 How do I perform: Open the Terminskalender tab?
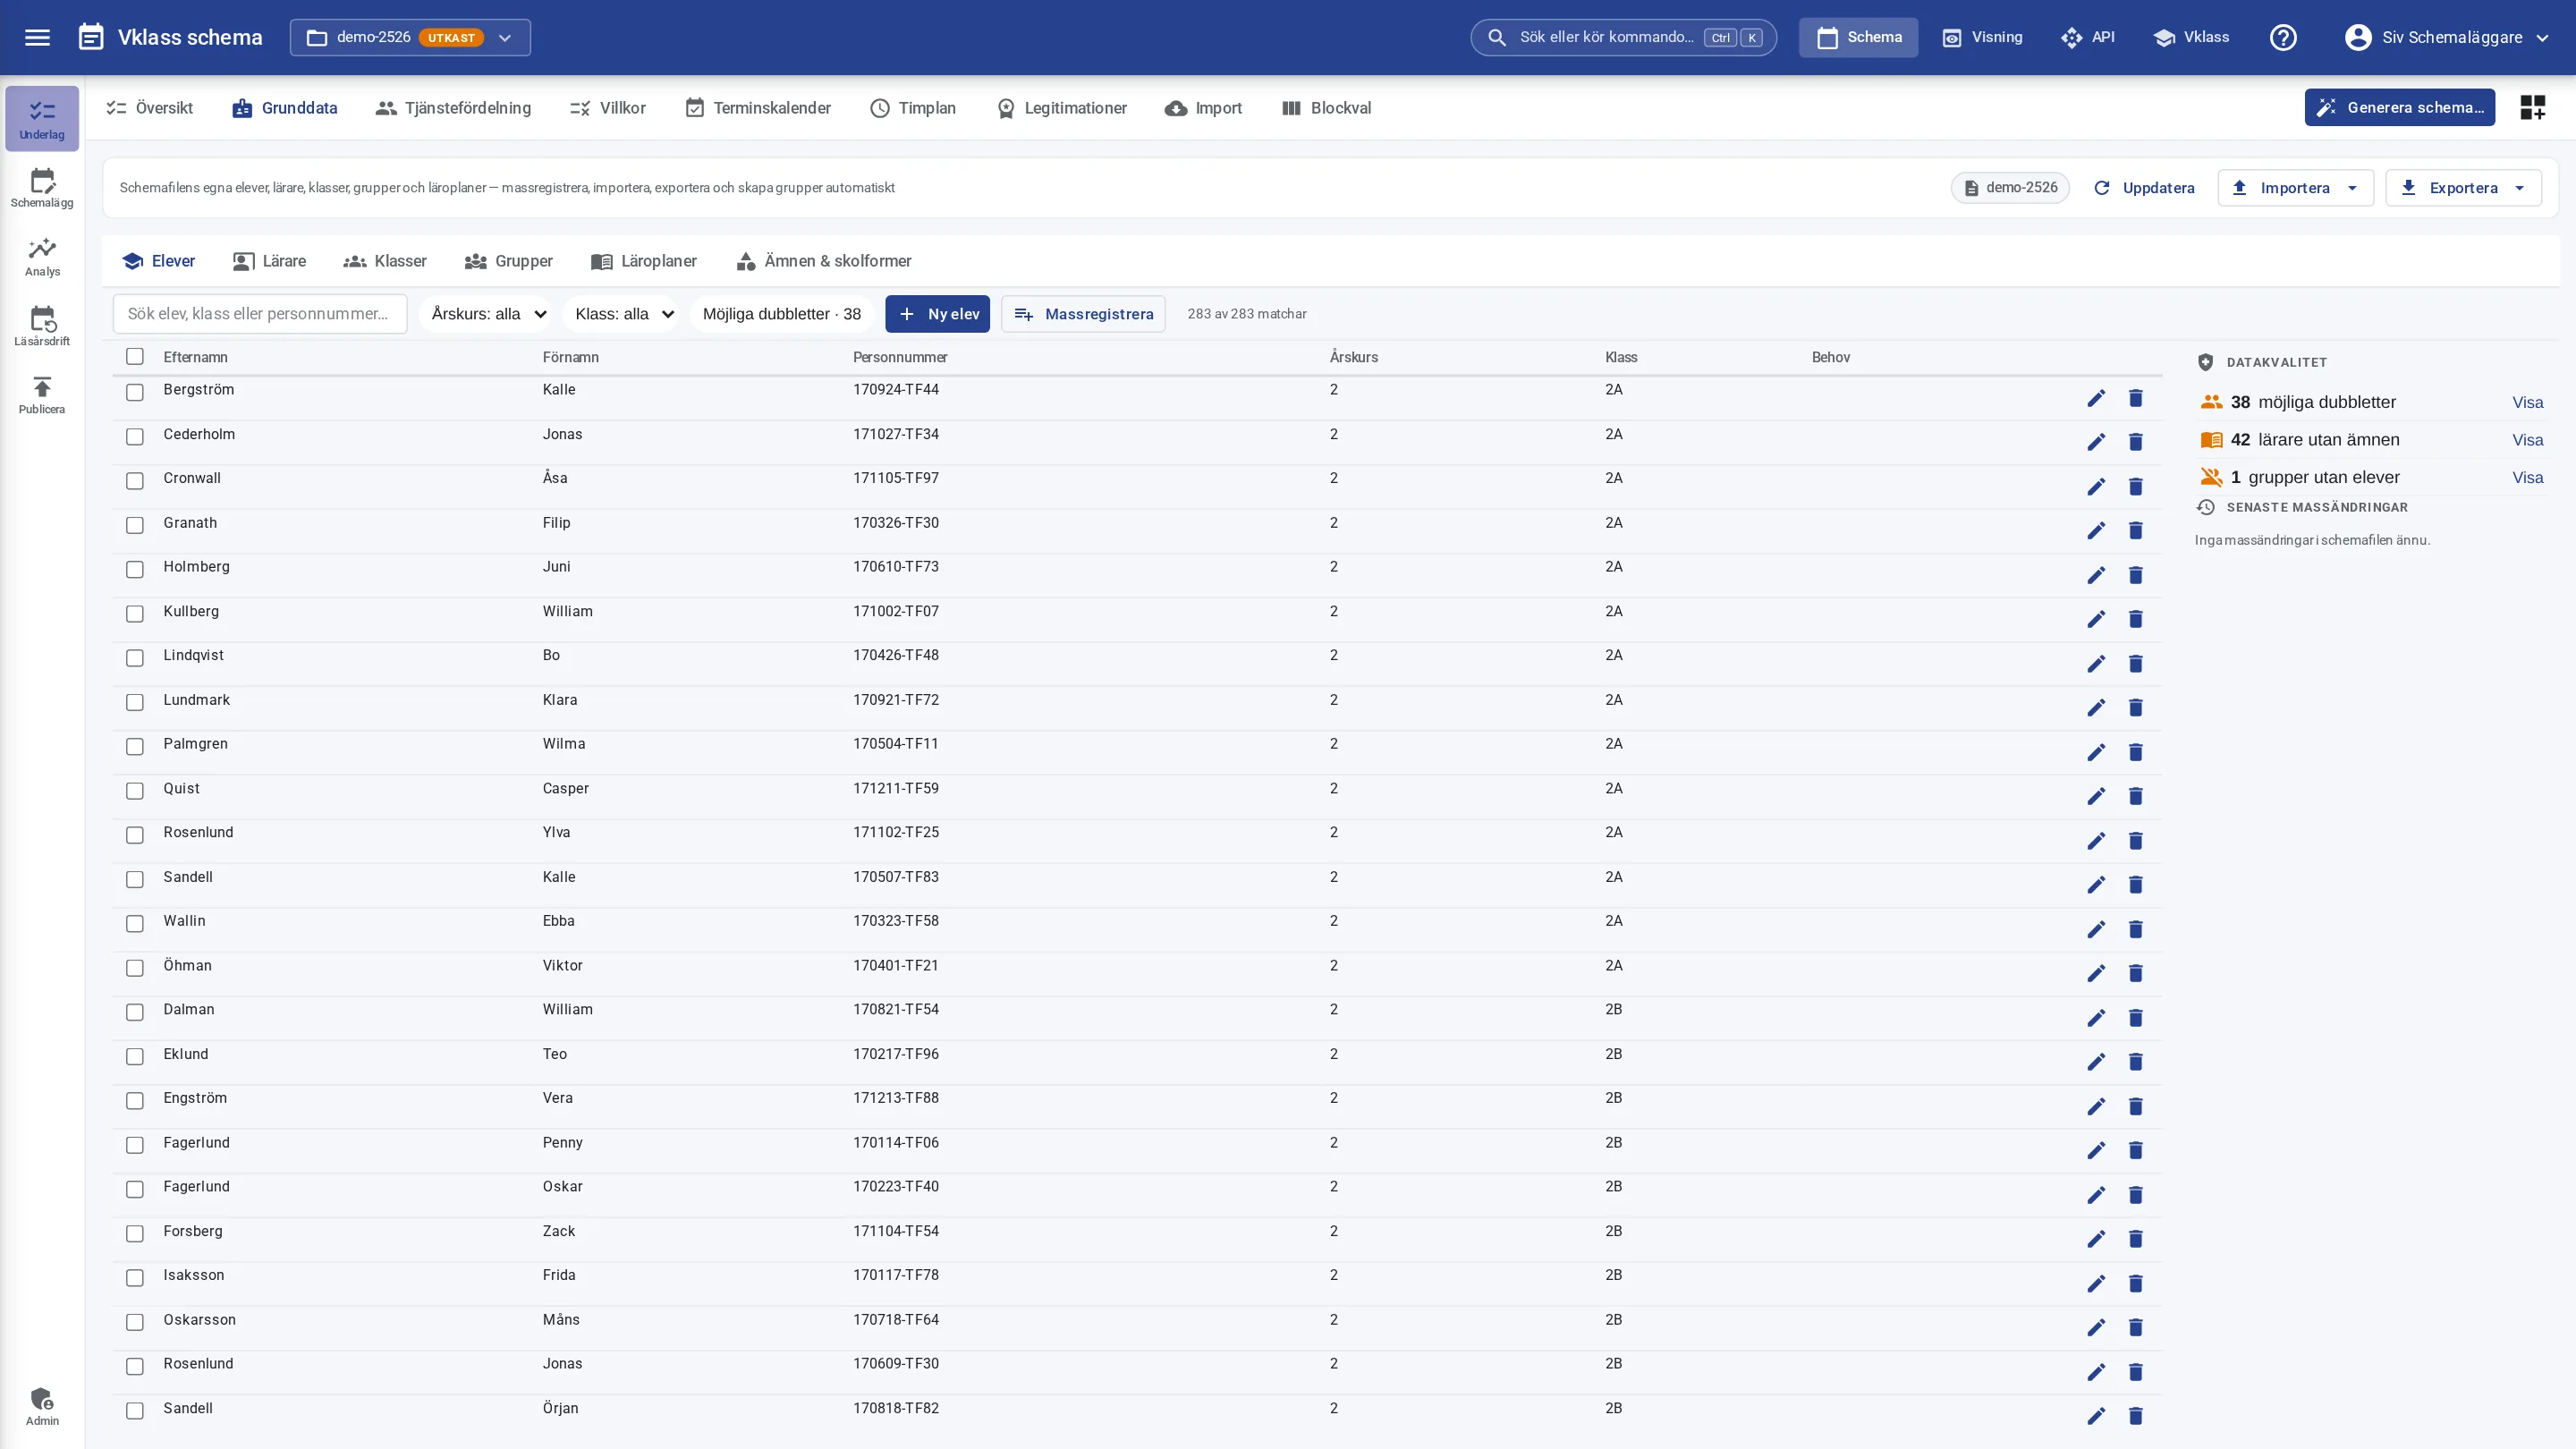[758, 108]
